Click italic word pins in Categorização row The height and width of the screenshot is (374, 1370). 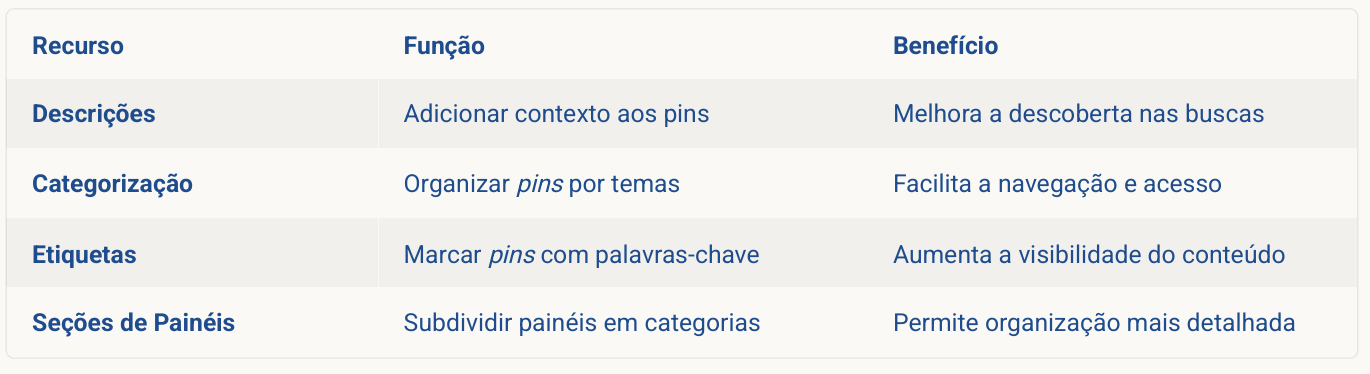pyautogui.click(x=539, y=185)
